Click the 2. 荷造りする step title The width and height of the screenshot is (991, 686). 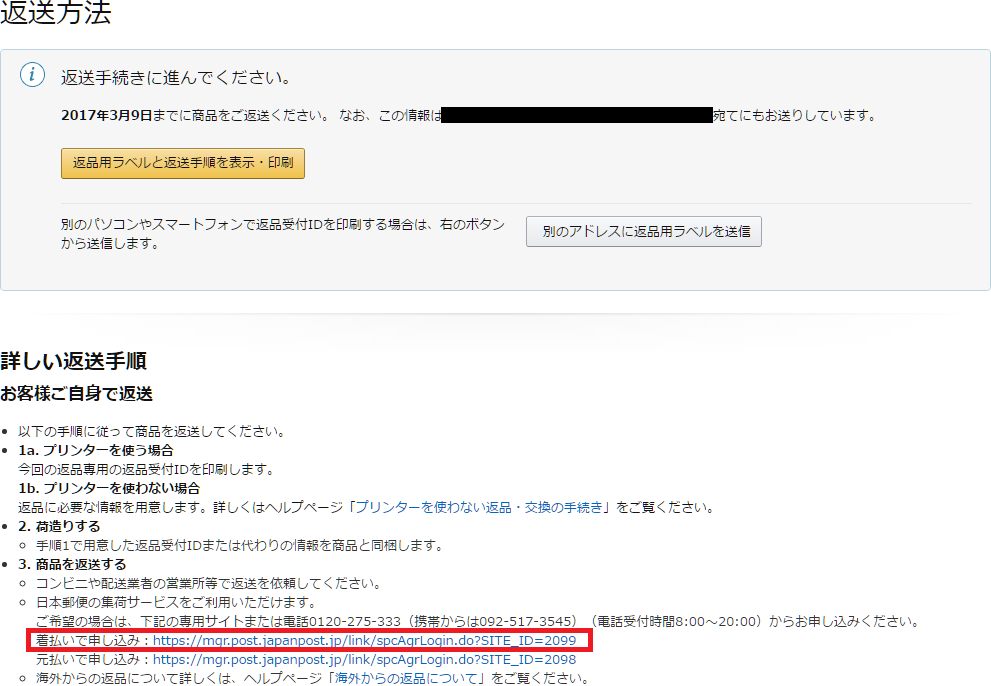[59, 526]
